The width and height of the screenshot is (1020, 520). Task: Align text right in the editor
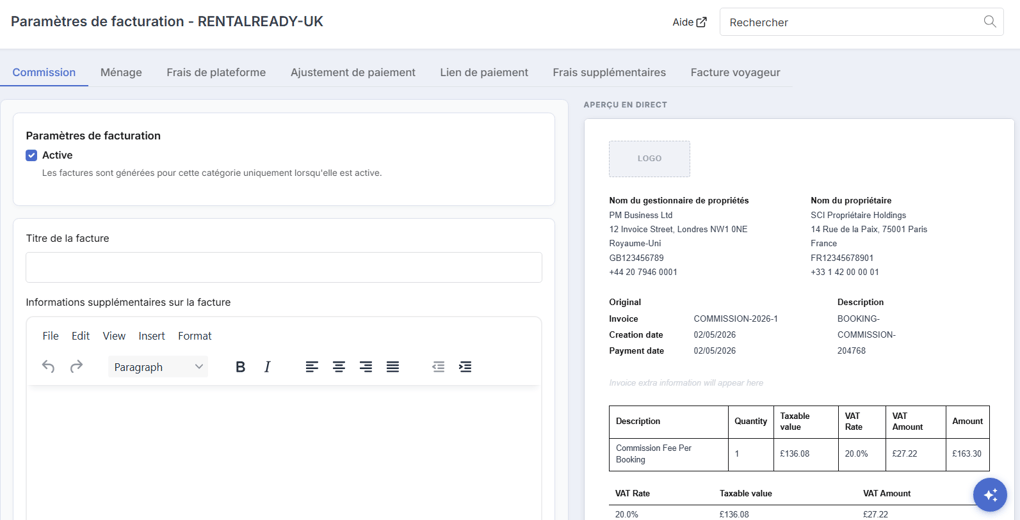click(x=366, y=367)
